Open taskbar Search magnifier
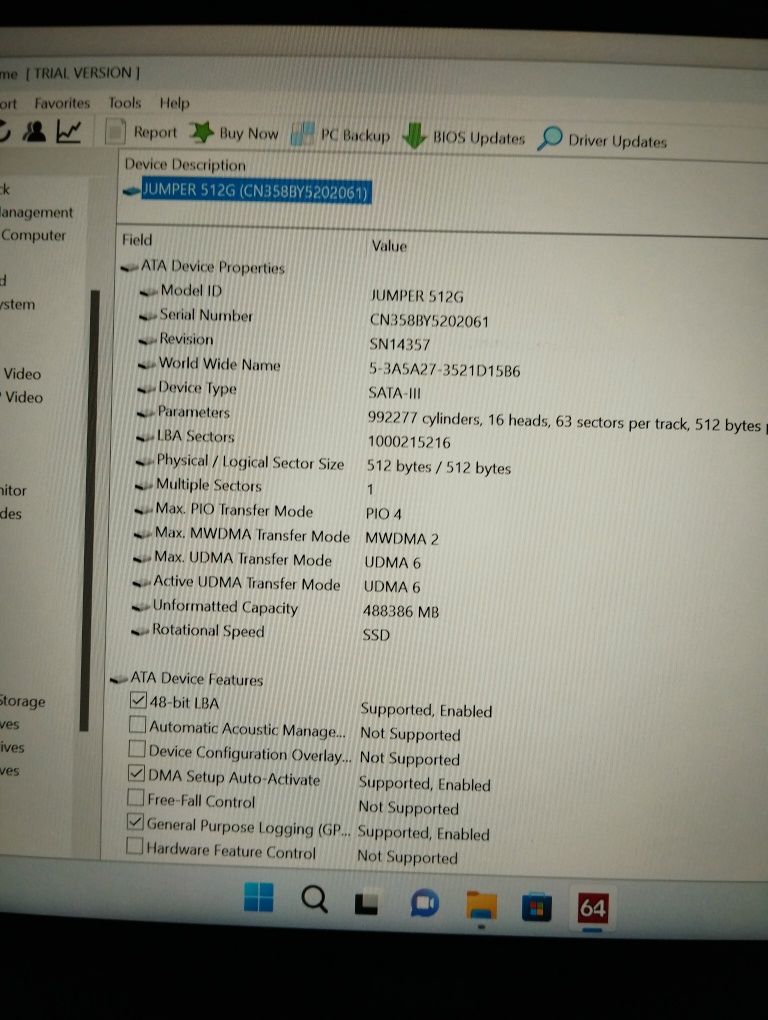Image resolution: width=768 pixels, height=1020 pixels. tap(314, 900)
